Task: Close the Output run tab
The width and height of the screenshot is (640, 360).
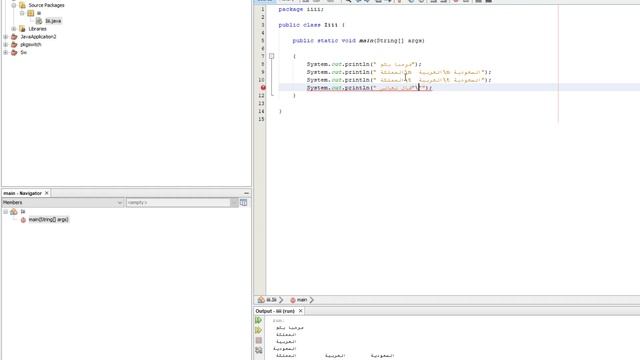Action: (x=300, y=311)
